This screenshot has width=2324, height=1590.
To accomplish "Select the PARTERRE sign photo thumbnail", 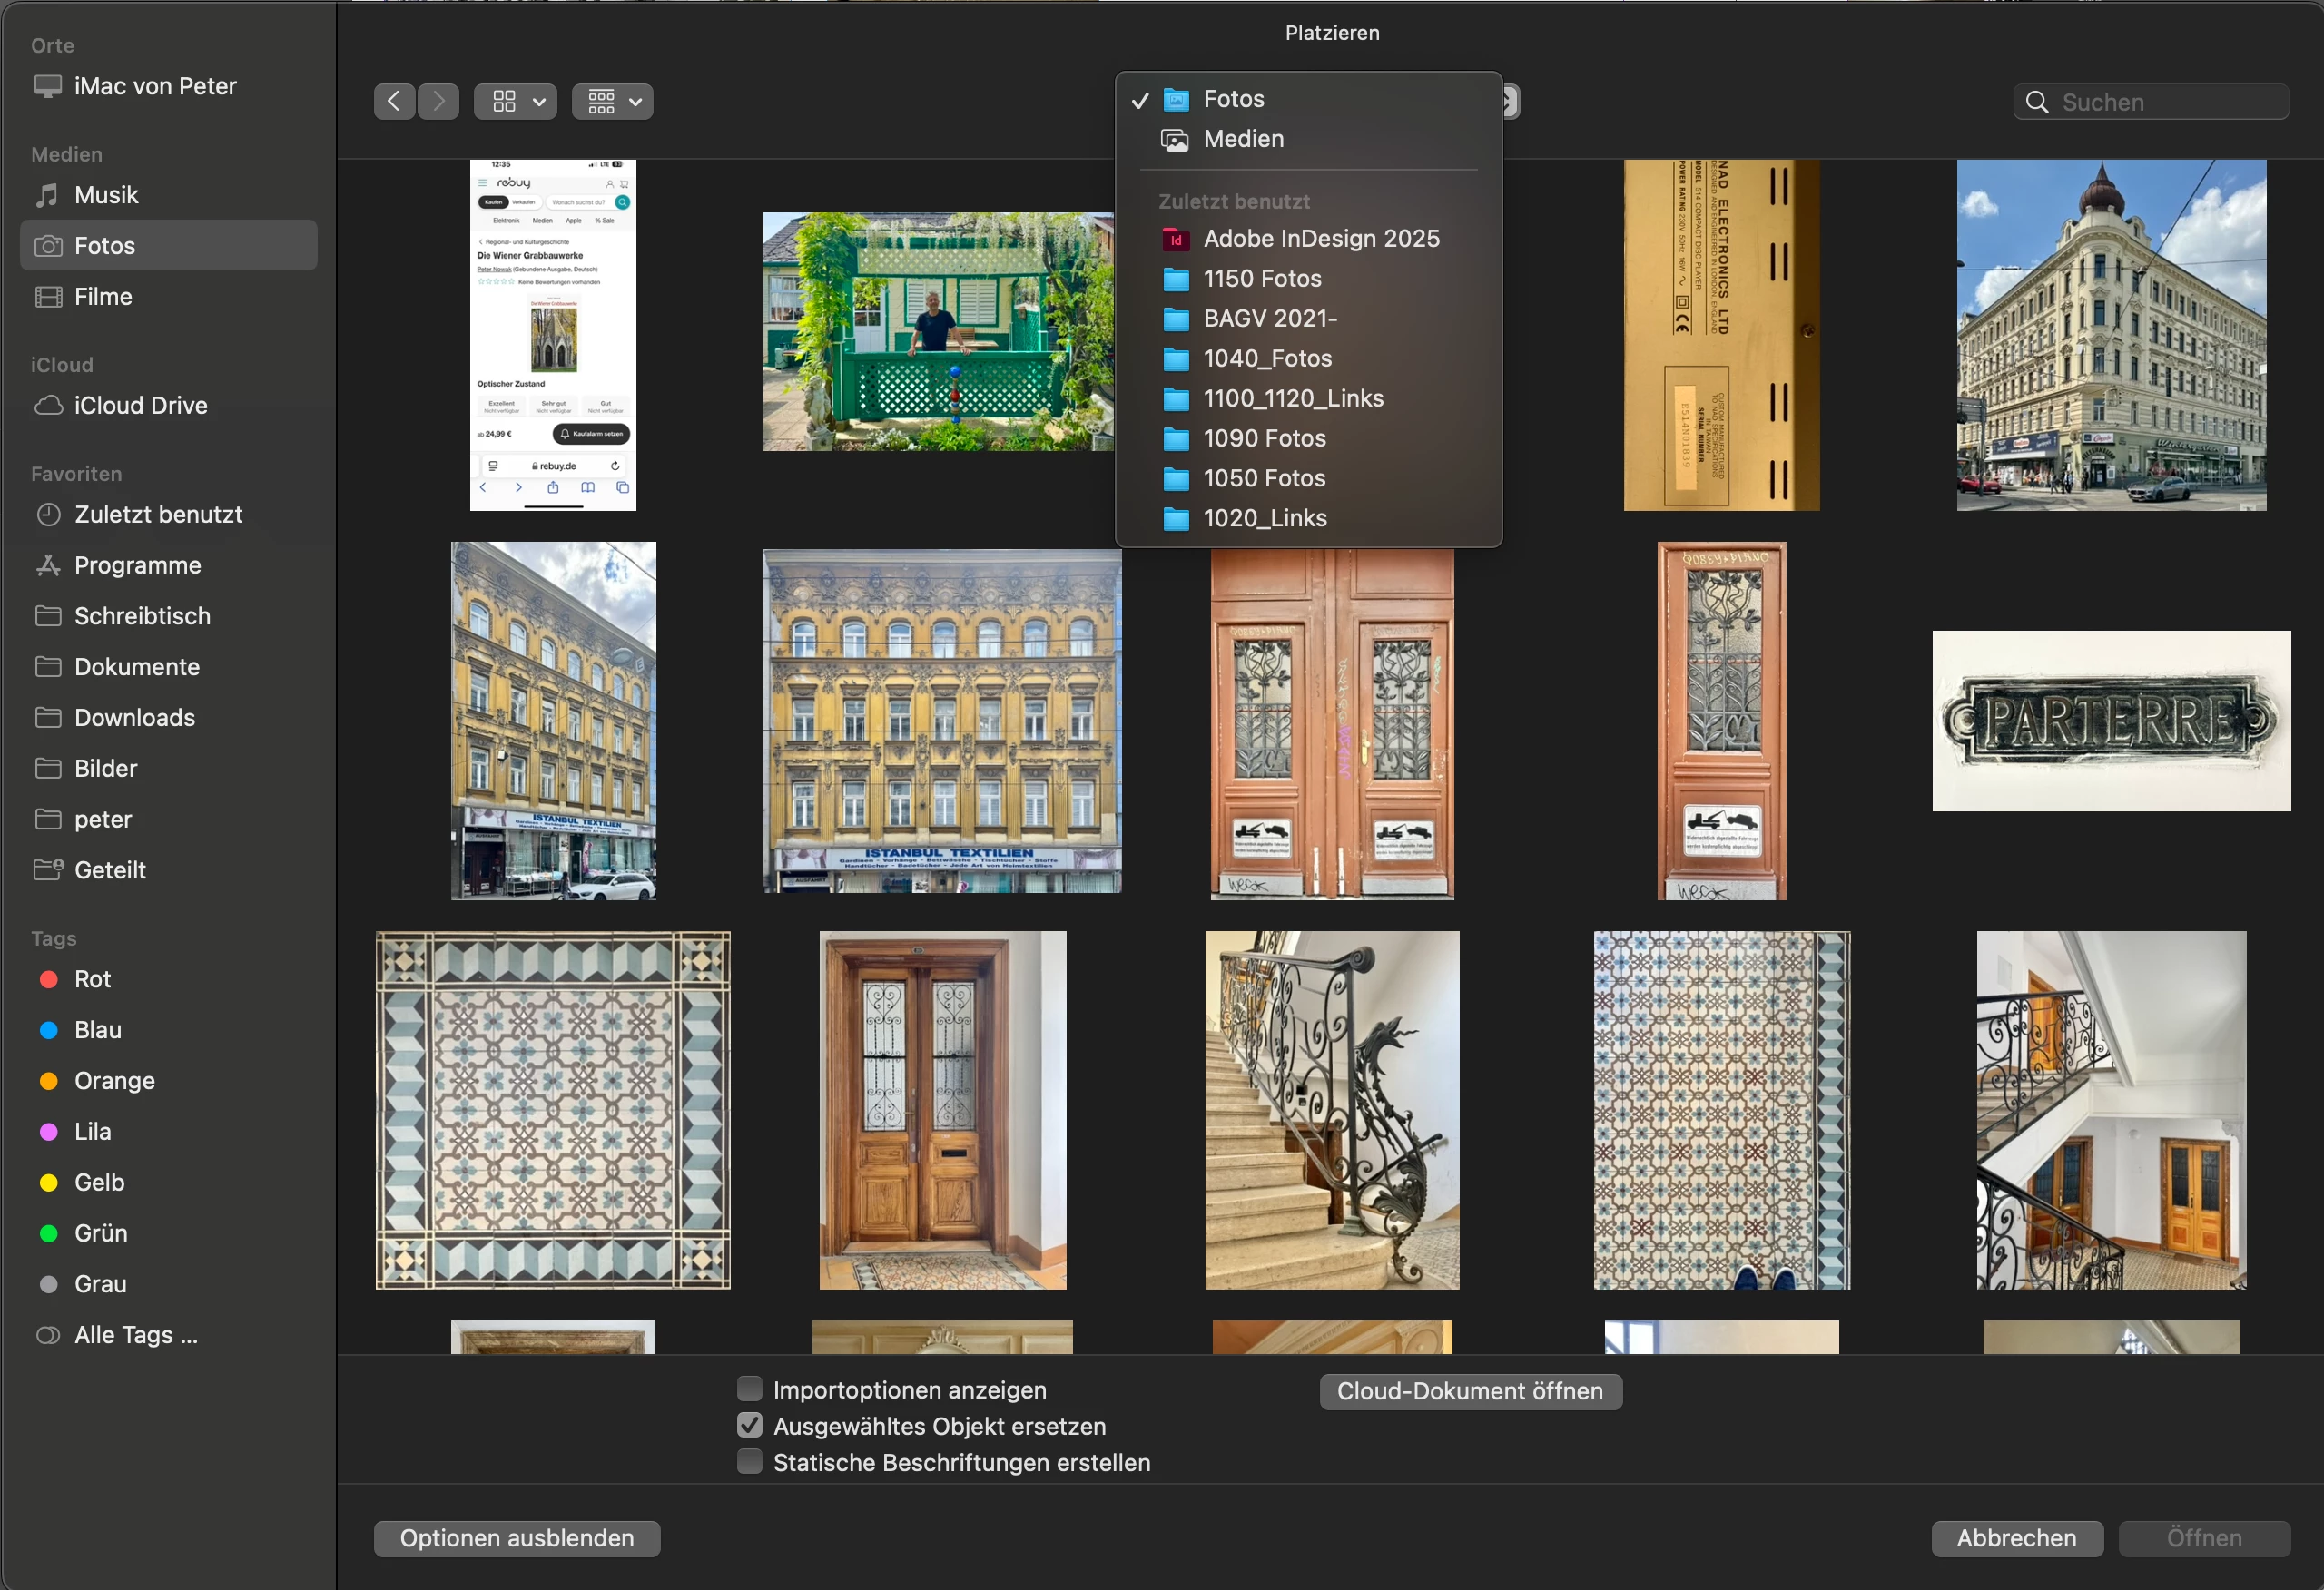I will coord(2110,720).
